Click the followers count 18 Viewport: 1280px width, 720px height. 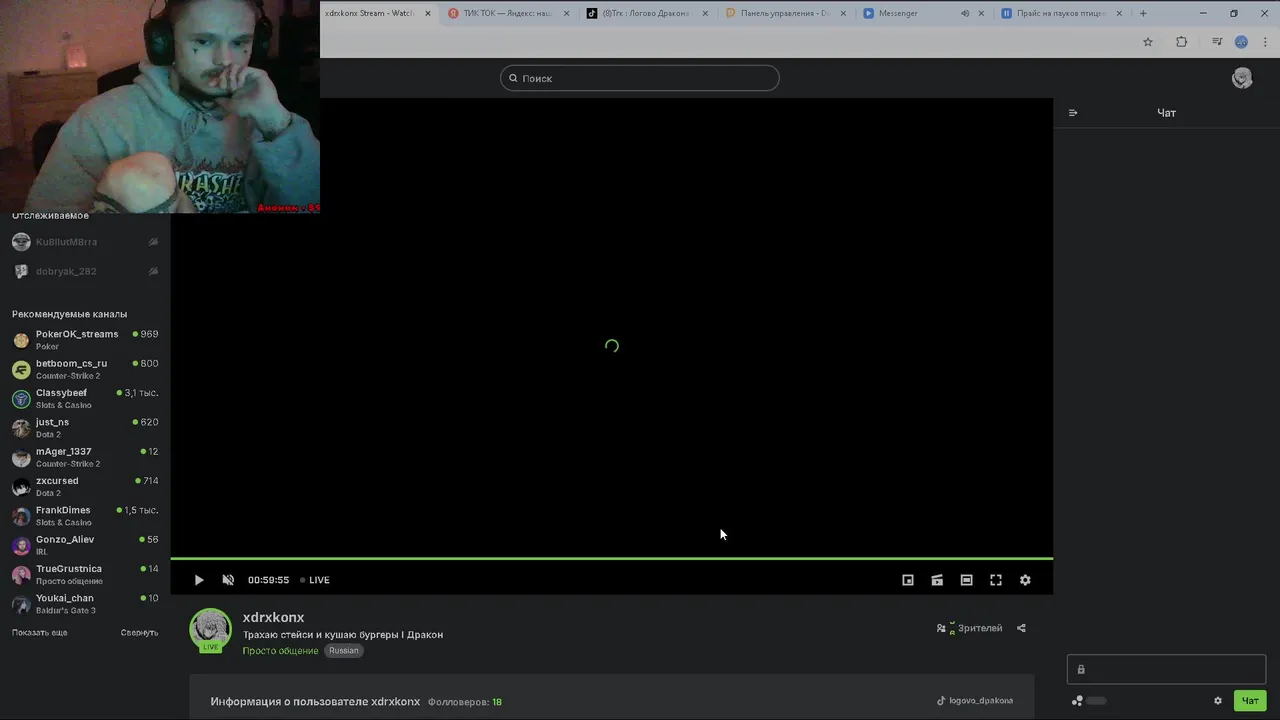pyautogui.click(x=497, y=702)
